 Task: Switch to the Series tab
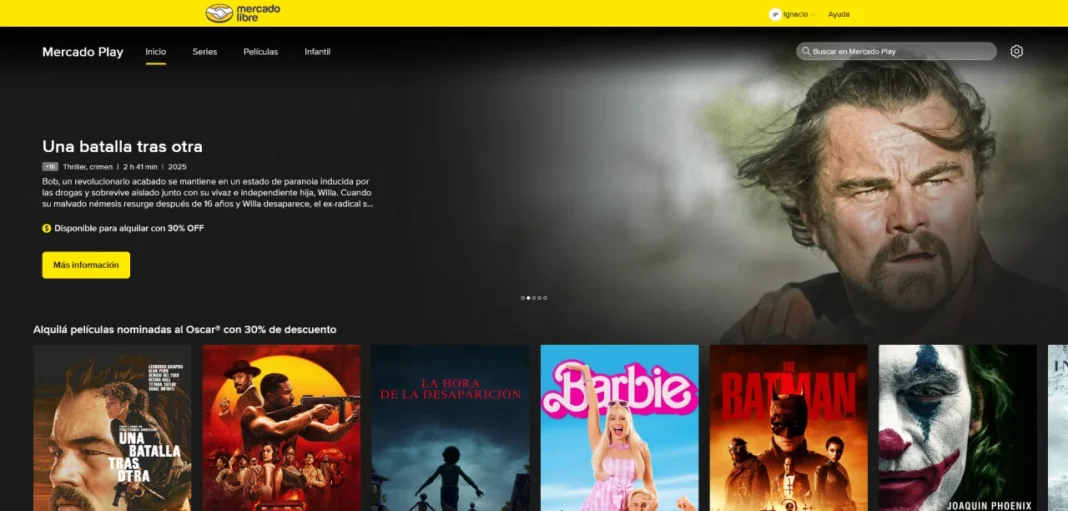tap(204, 52)
